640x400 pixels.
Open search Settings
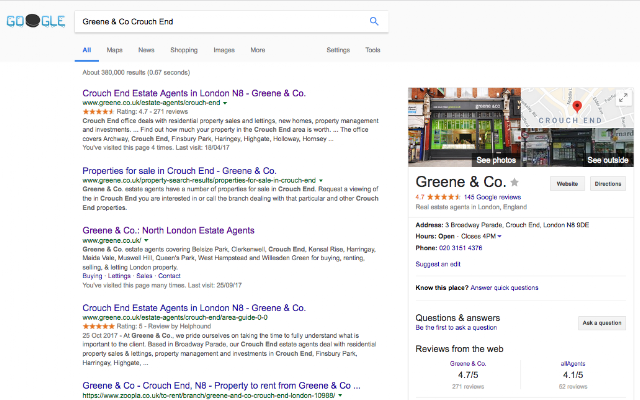pyautogui.click(x=338, y=50)
